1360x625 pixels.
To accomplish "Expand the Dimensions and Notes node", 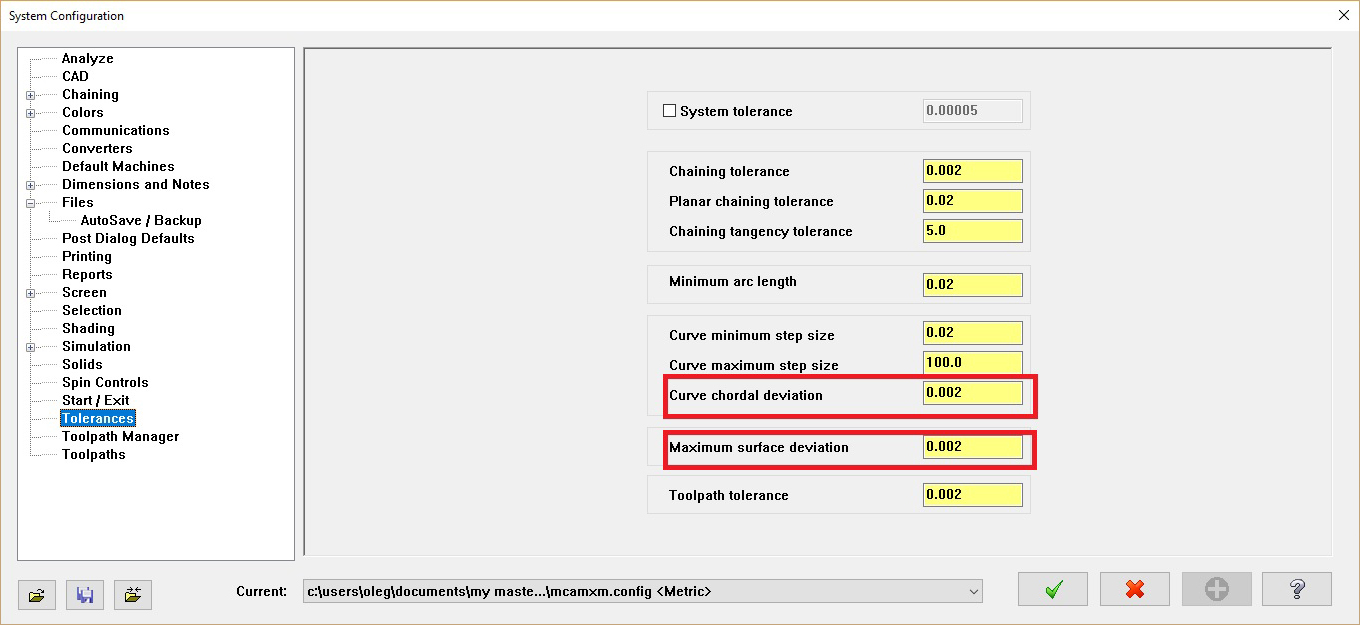I will click(x=31, y=185).
